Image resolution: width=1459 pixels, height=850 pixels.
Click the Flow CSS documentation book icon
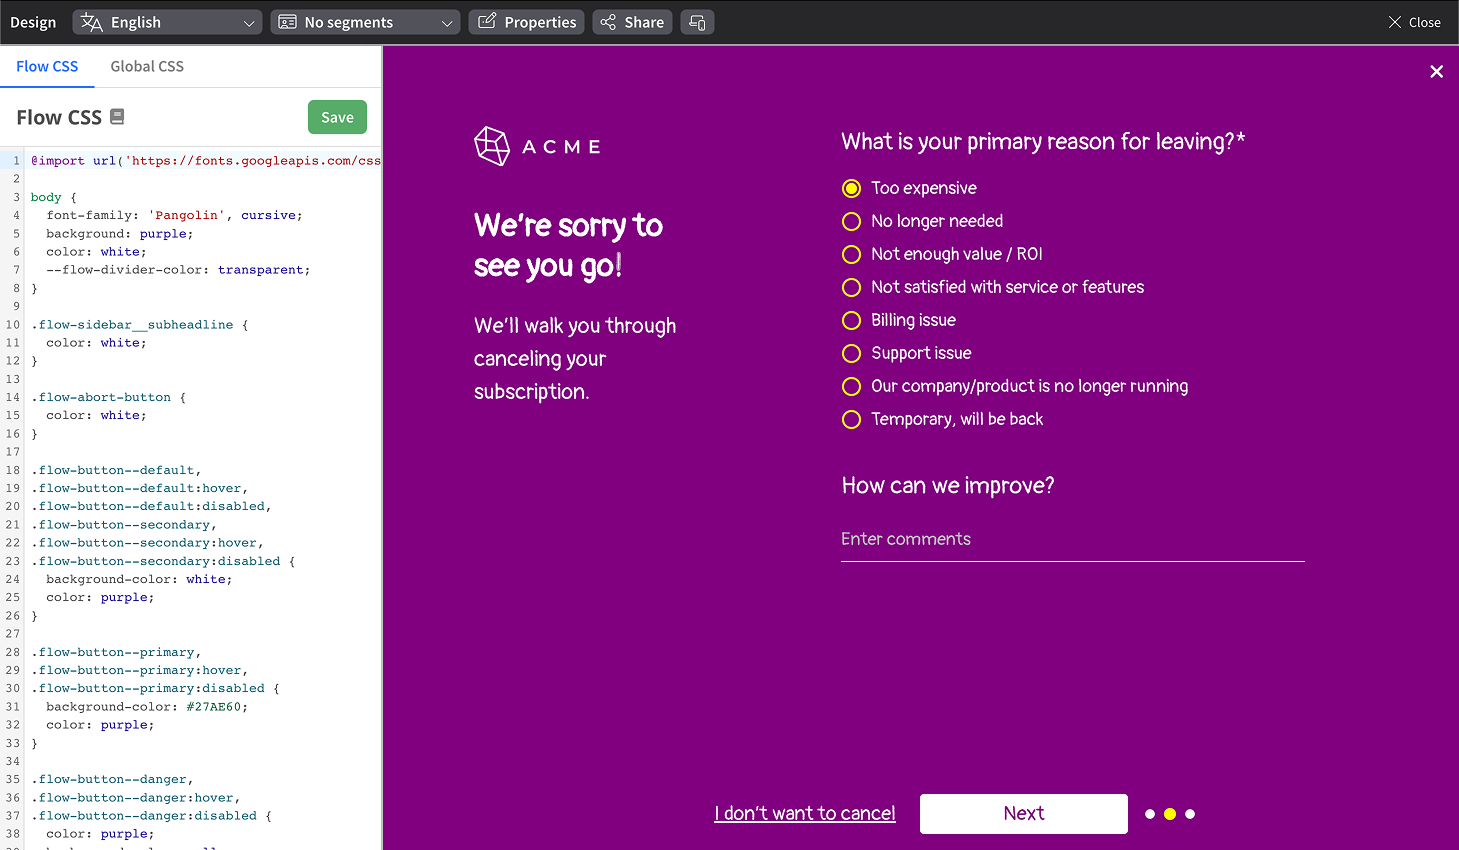[x=117, y=117]
